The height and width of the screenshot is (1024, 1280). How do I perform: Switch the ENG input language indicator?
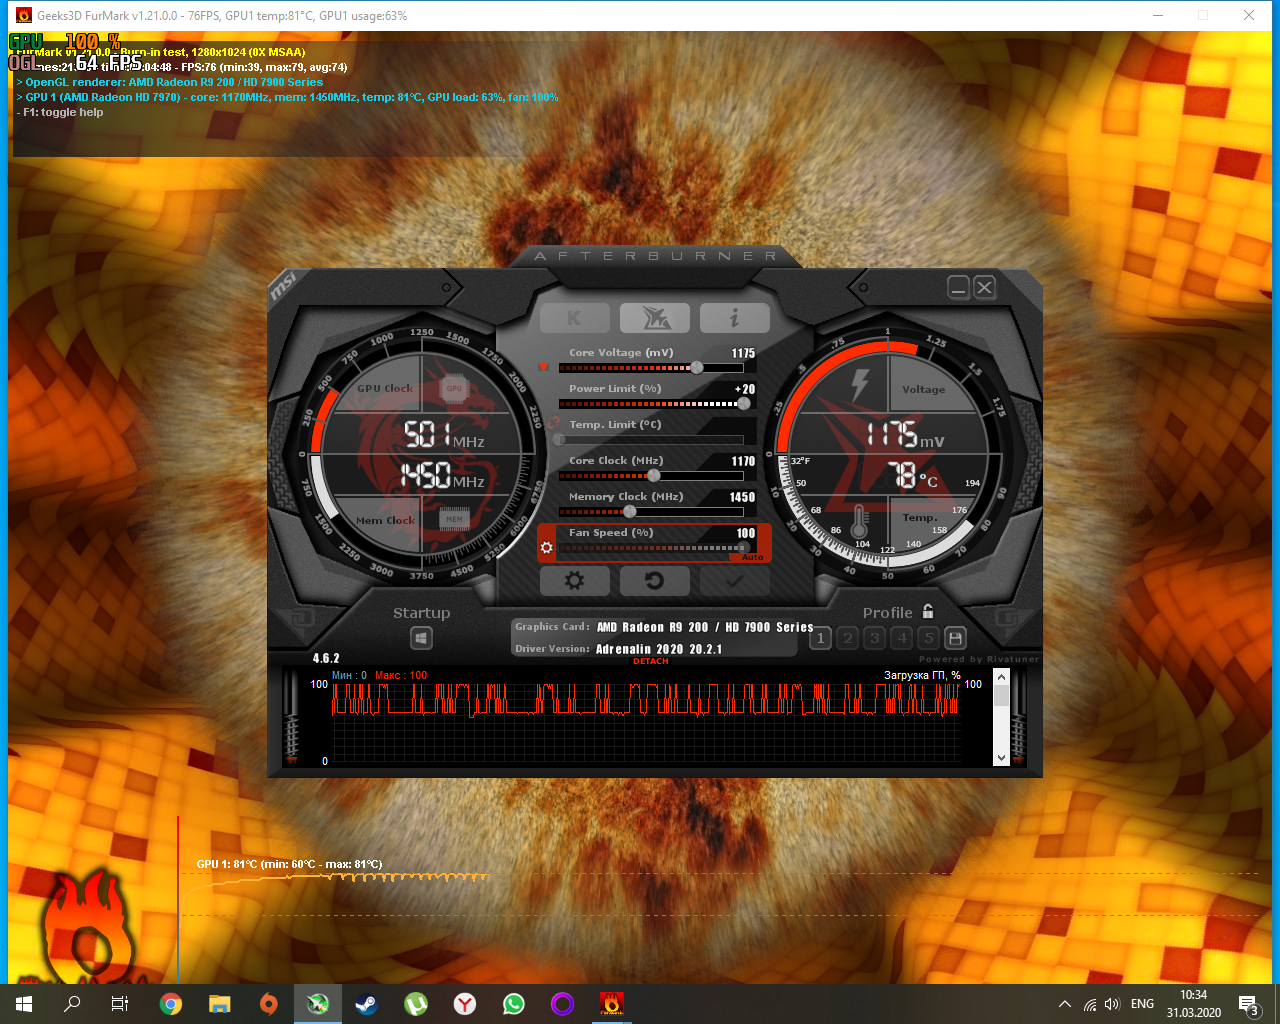pos(1142,1004)
